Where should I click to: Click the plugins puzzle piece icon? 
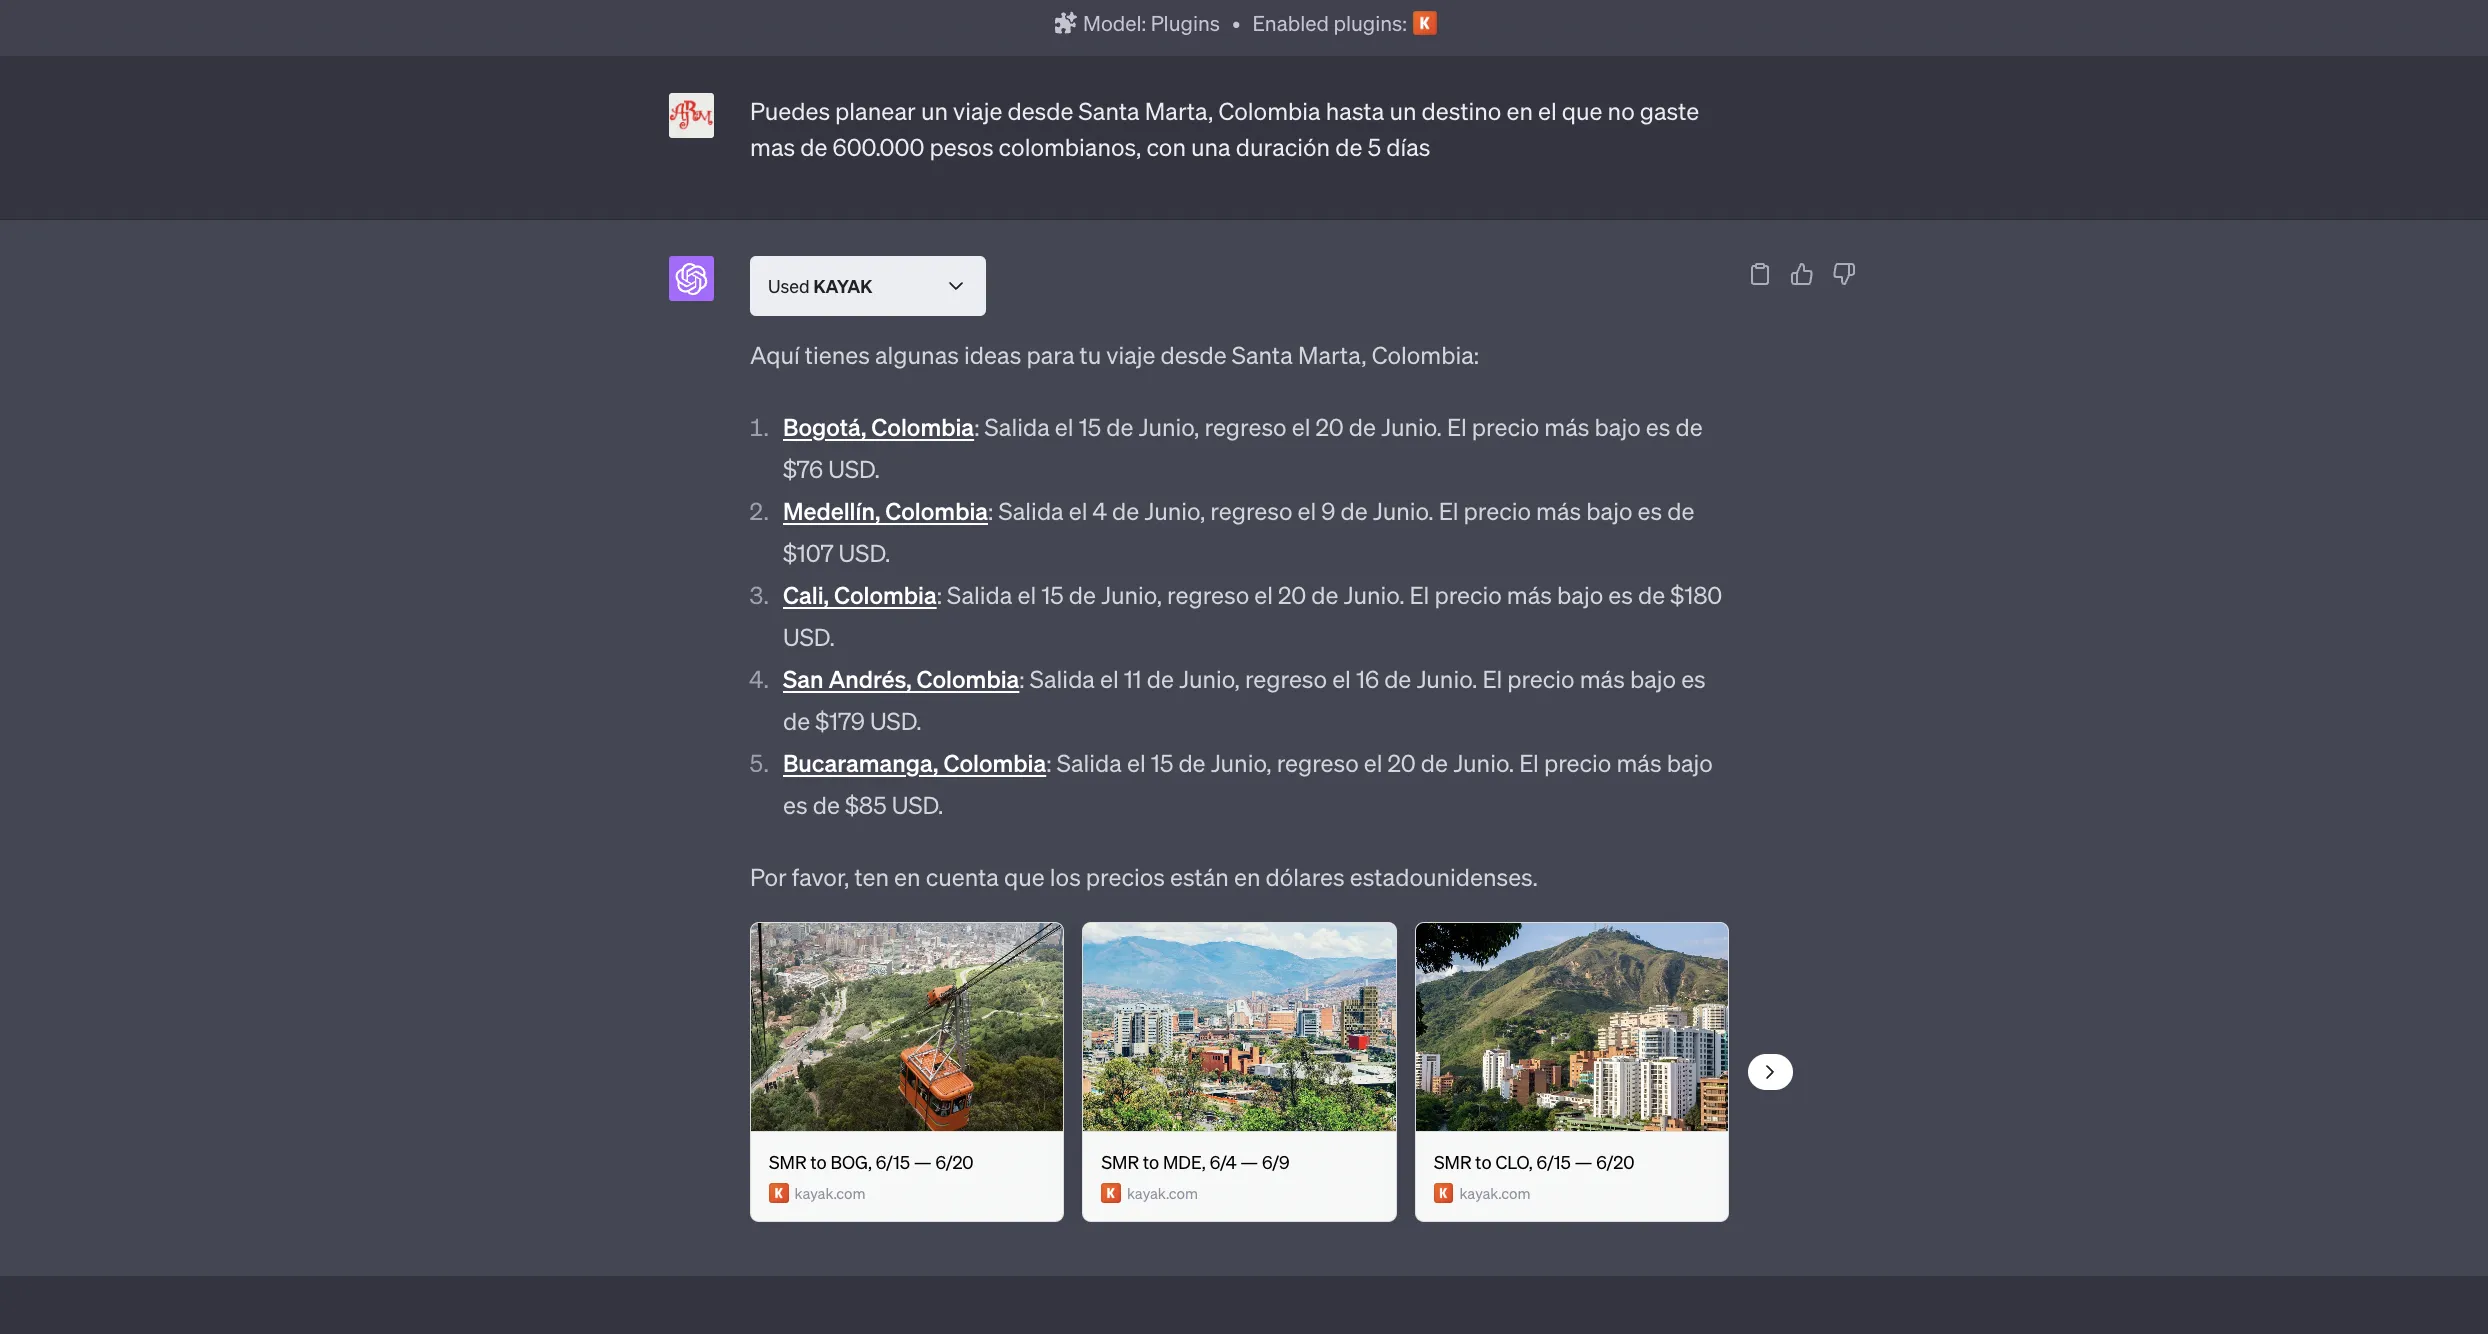point(1065,23)
